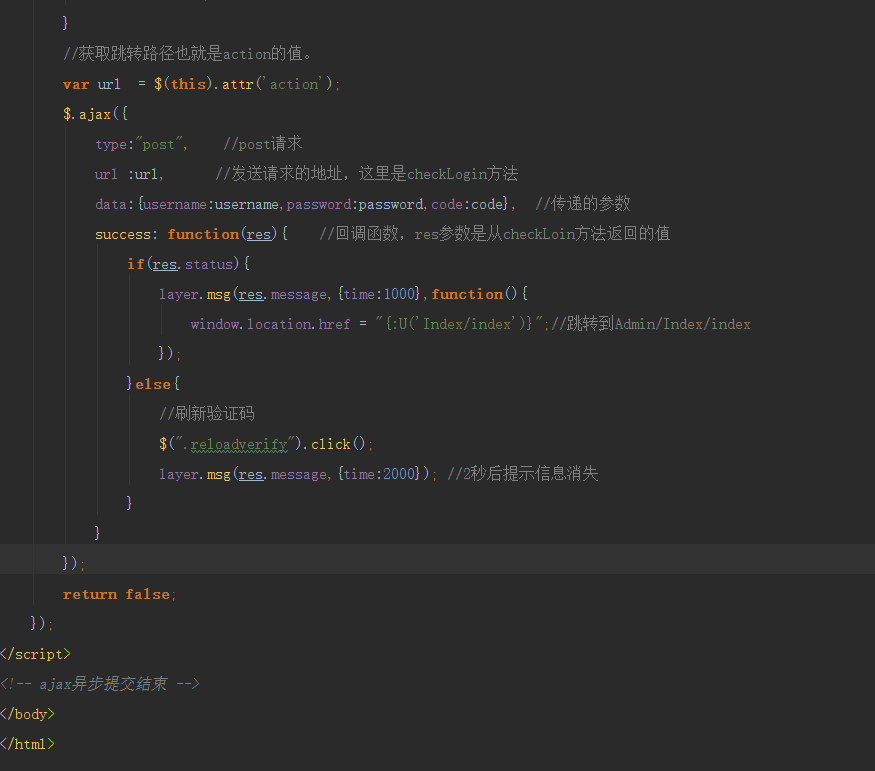This screenshot has width=875, height=771.
Task: Click the comment '//获取跳转路径也就是action的值。'
Action: tap(188, 54)
